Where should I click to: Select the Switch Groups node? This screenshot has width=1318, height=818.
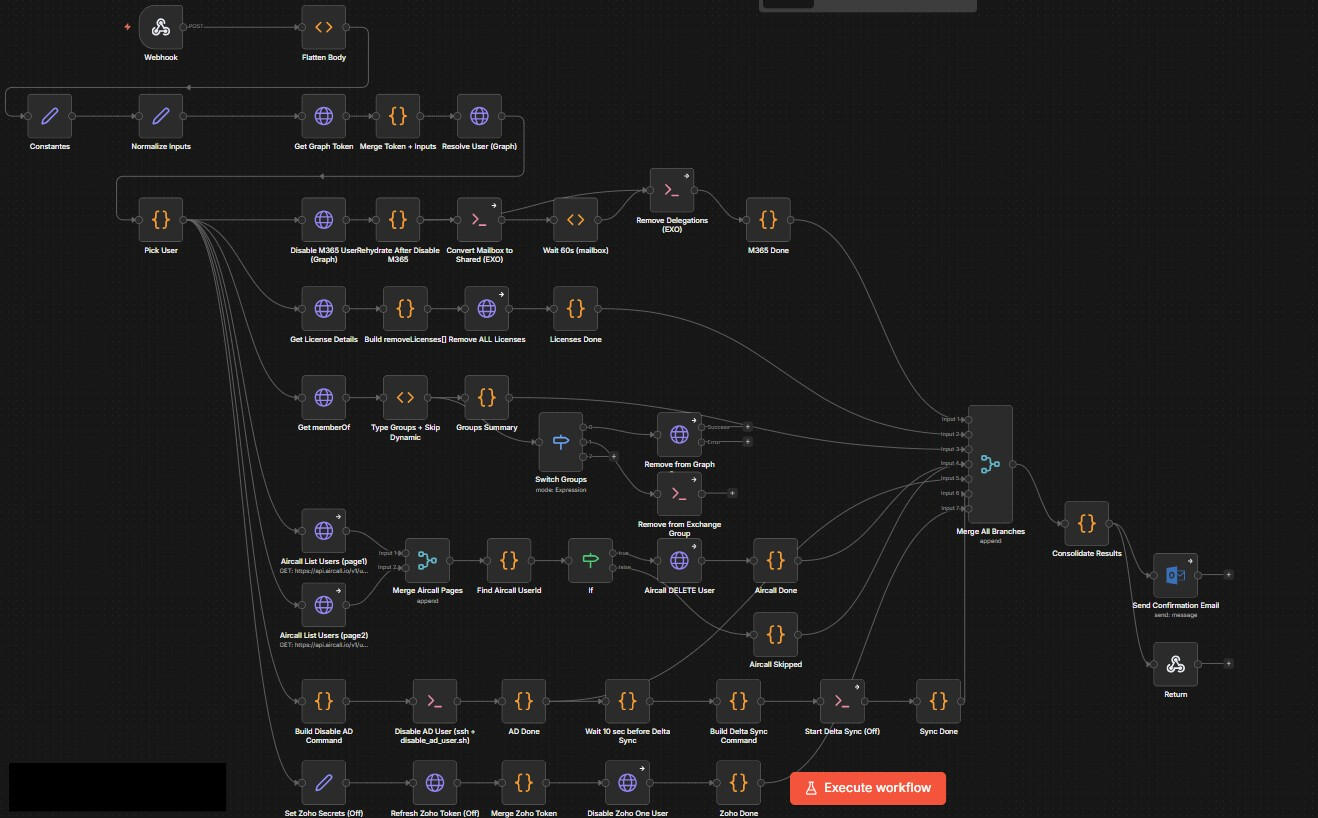[x=560, y=441]
